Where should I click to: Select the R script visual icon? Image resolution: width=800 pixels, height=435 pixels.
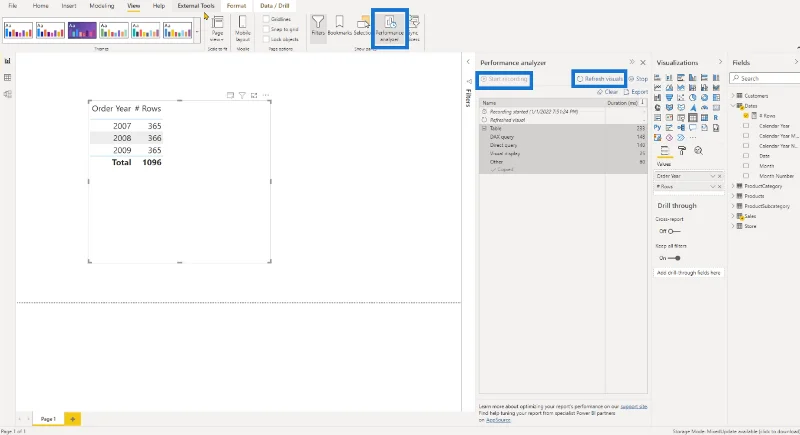pyautogui.click(x=716, y=118)
